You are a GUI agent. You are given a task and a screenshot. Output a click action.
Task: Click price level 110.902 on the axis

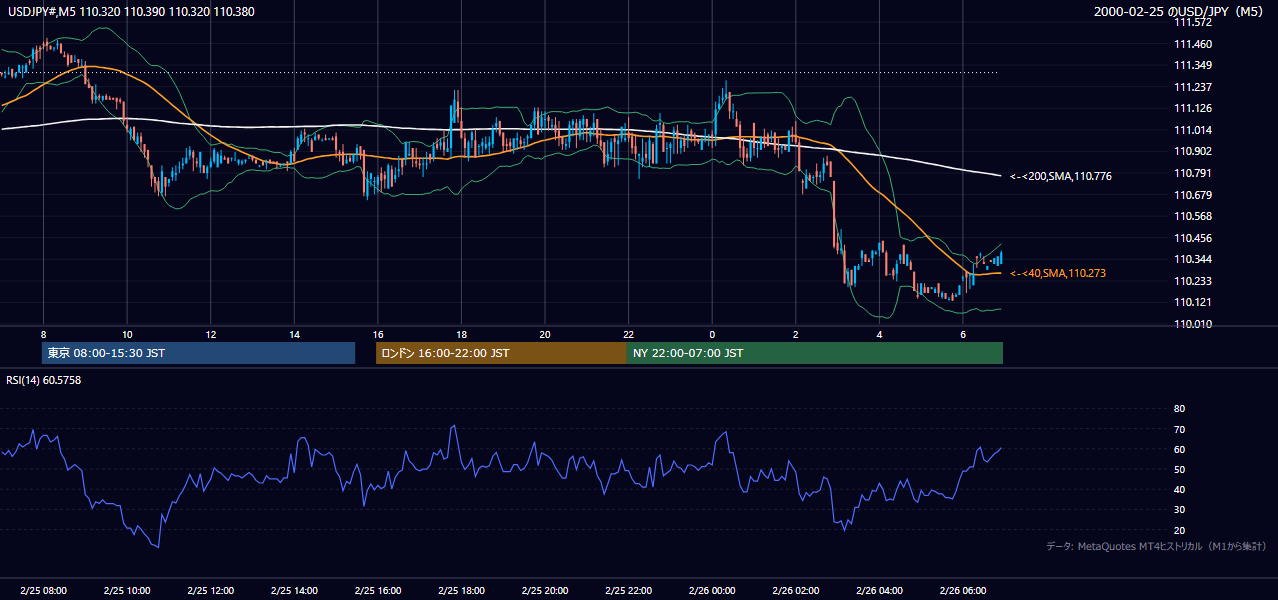[x=1192, y=151]
